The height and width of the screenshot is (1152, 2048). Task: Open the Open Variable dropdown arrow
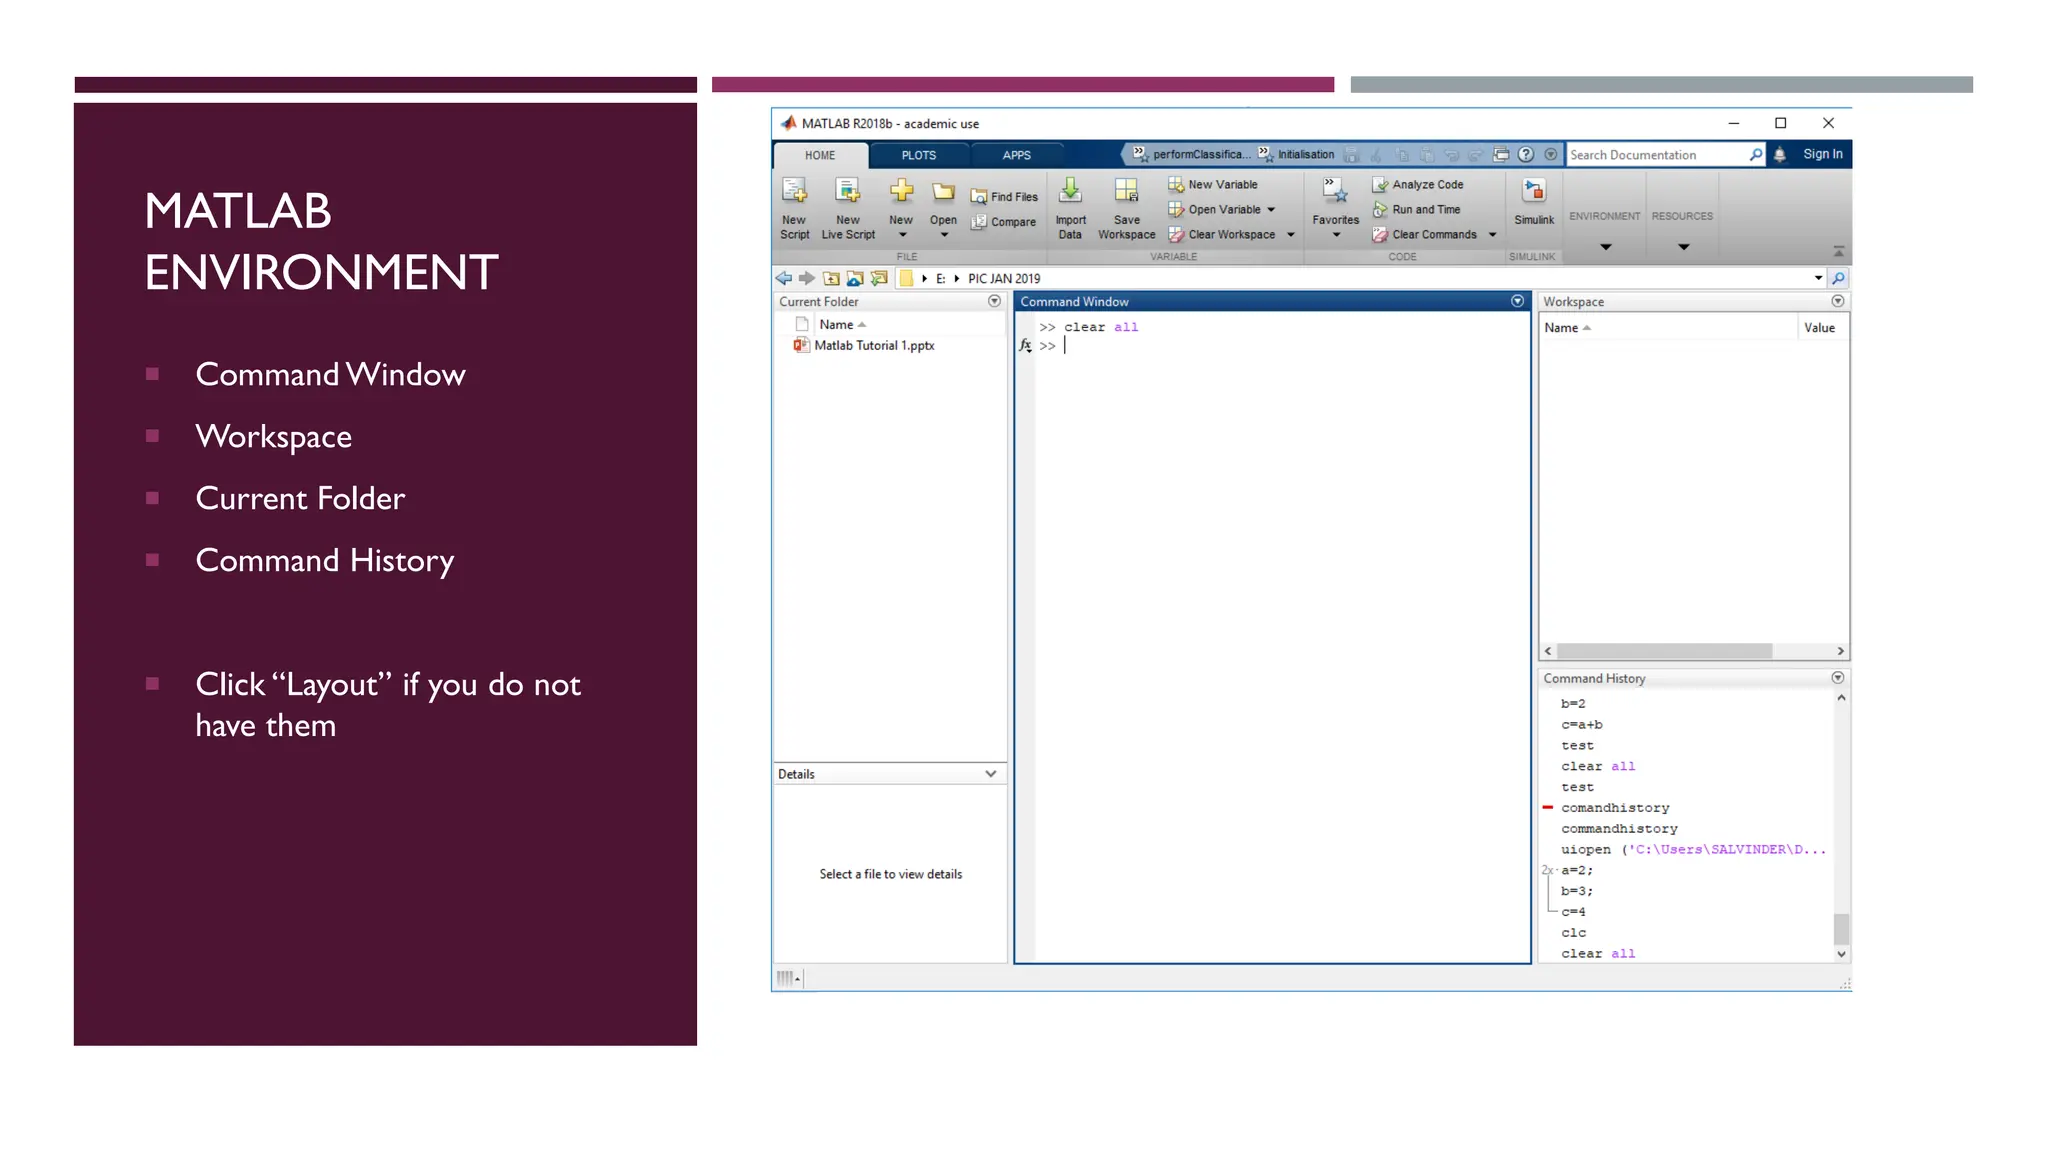click(x=1271, y=210)
